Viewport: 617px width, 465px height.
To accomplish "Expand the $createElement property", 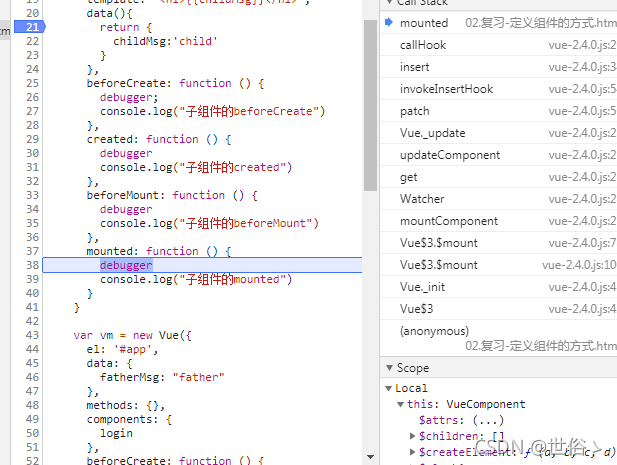I will click(x=412, y=452).
